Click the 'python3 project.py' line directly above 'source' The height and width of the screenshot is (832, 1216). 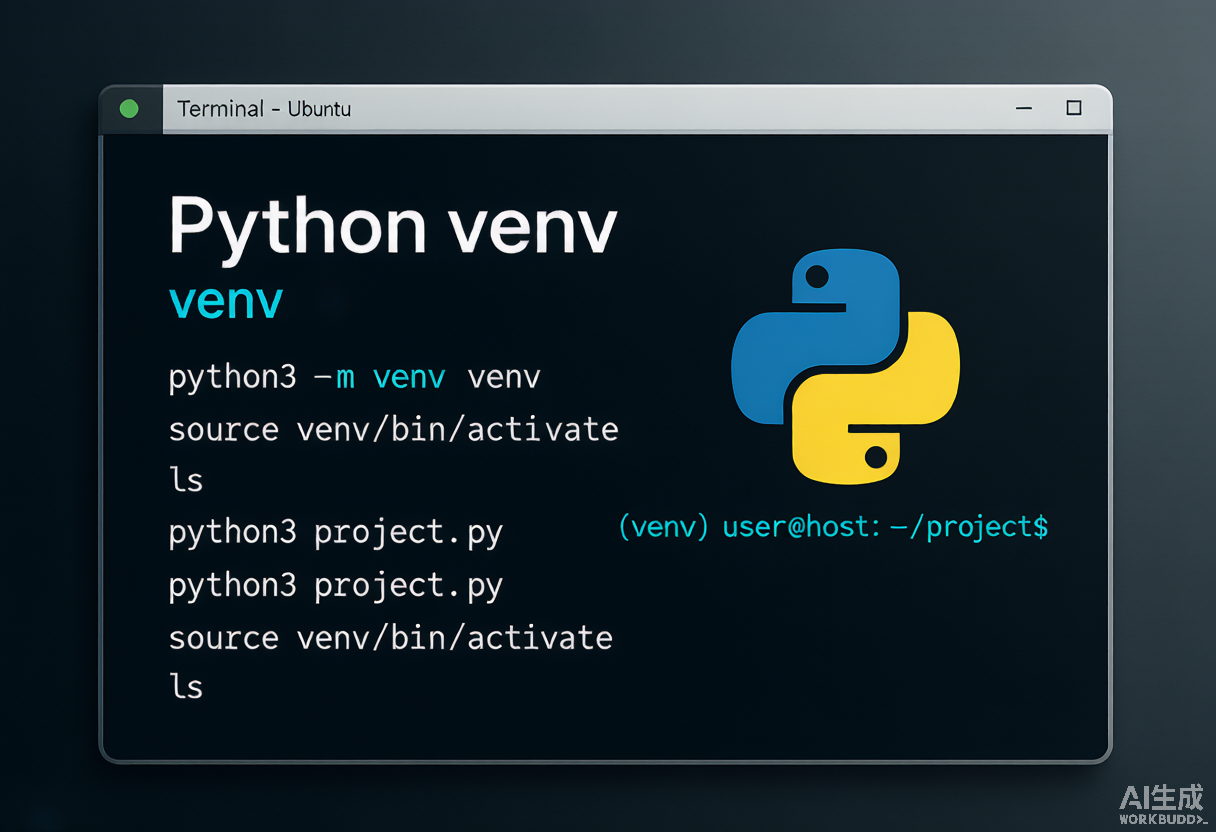click(x=336, y=585)
